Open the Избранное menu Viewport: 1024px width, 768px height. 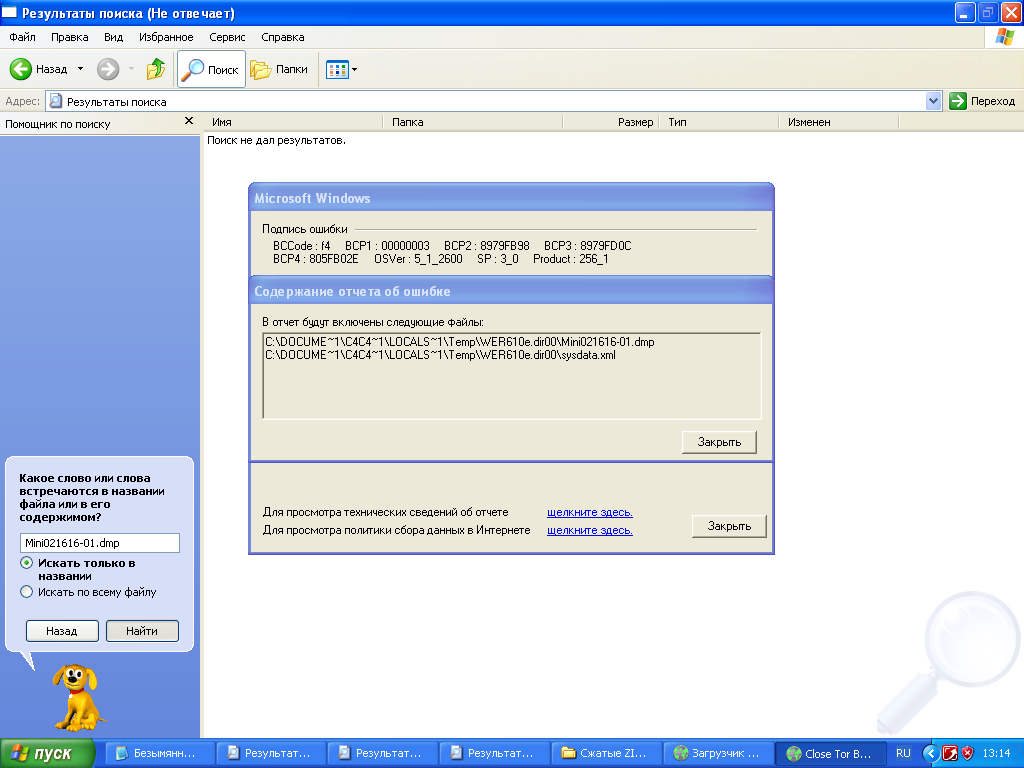pyautogui.click(x=166, y=37)
